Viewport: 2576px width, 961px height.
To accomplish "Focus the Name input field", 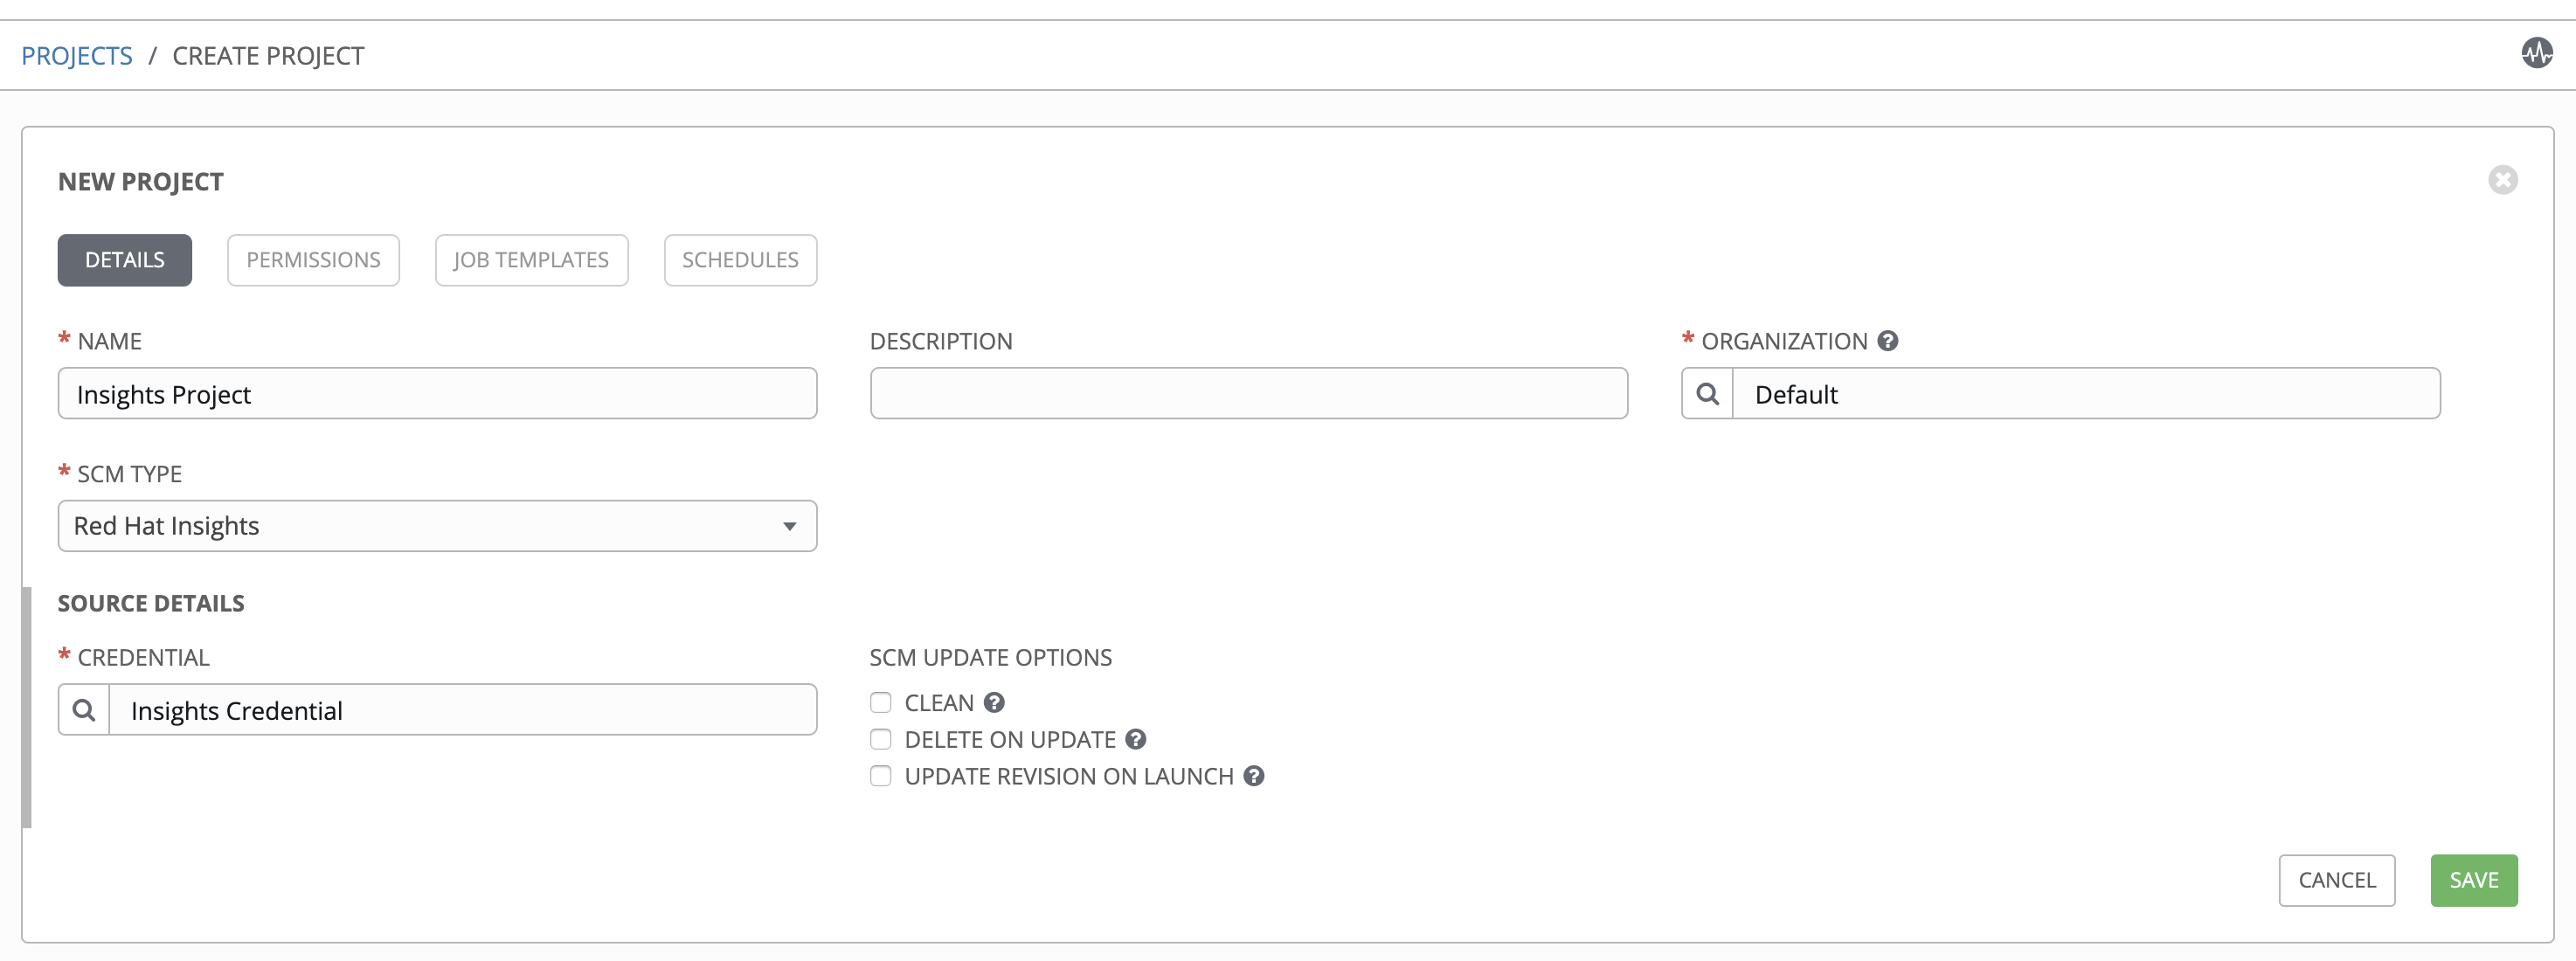I will [437, 394].
